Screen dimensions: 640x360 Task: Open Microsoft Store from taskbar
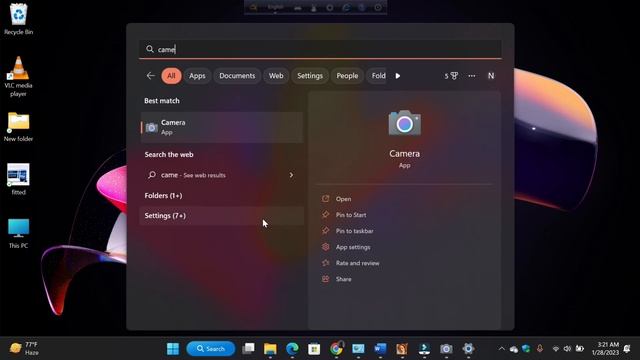(314, 349)
